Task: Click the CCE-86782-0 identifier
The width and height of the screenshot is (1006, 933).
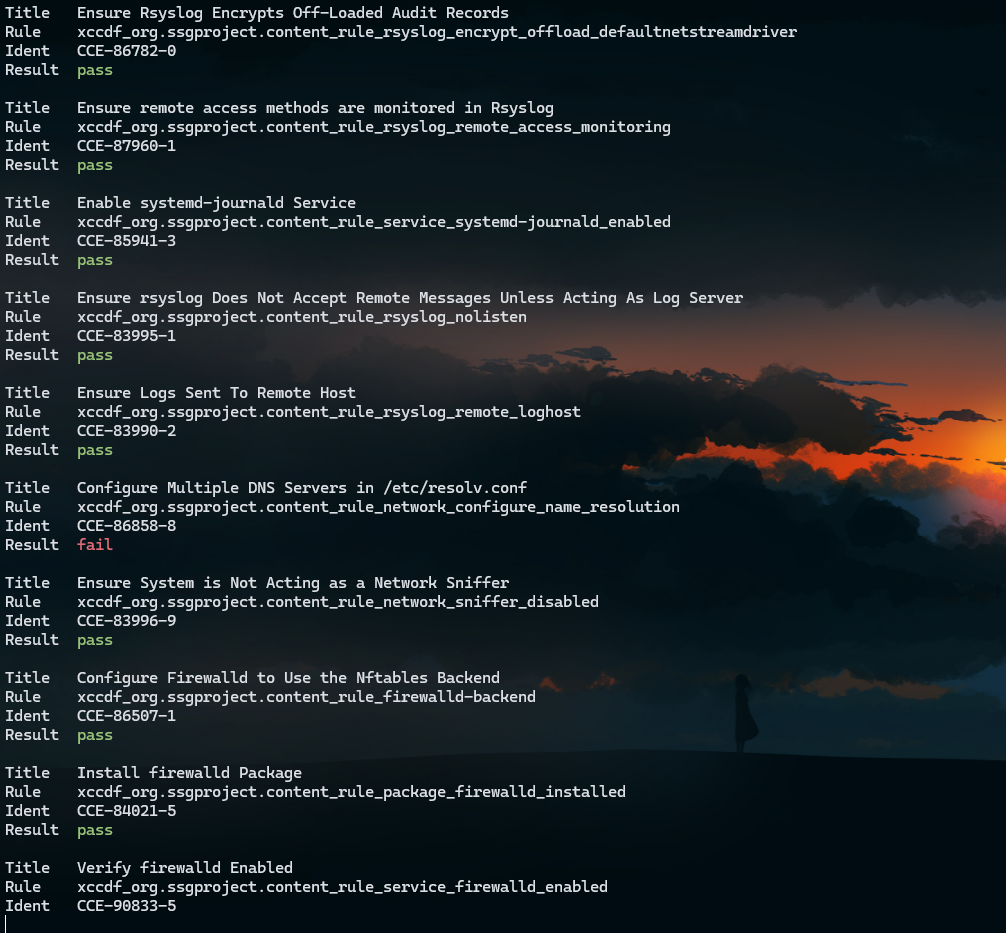Action: pos(126,51)
